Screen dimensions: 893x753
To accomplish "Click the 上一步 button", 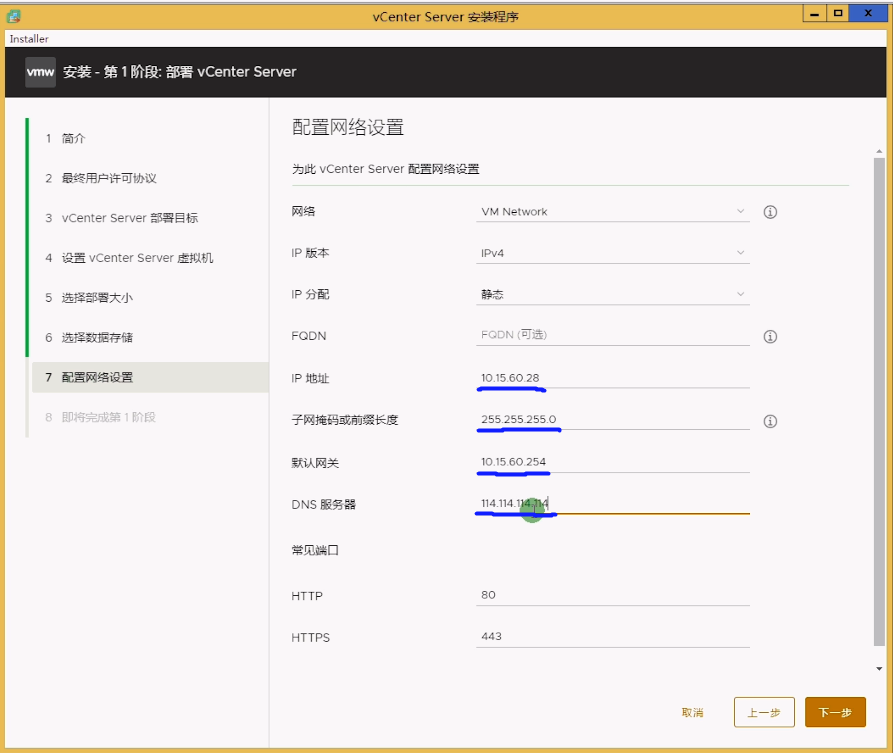I will tap(764, 712).
